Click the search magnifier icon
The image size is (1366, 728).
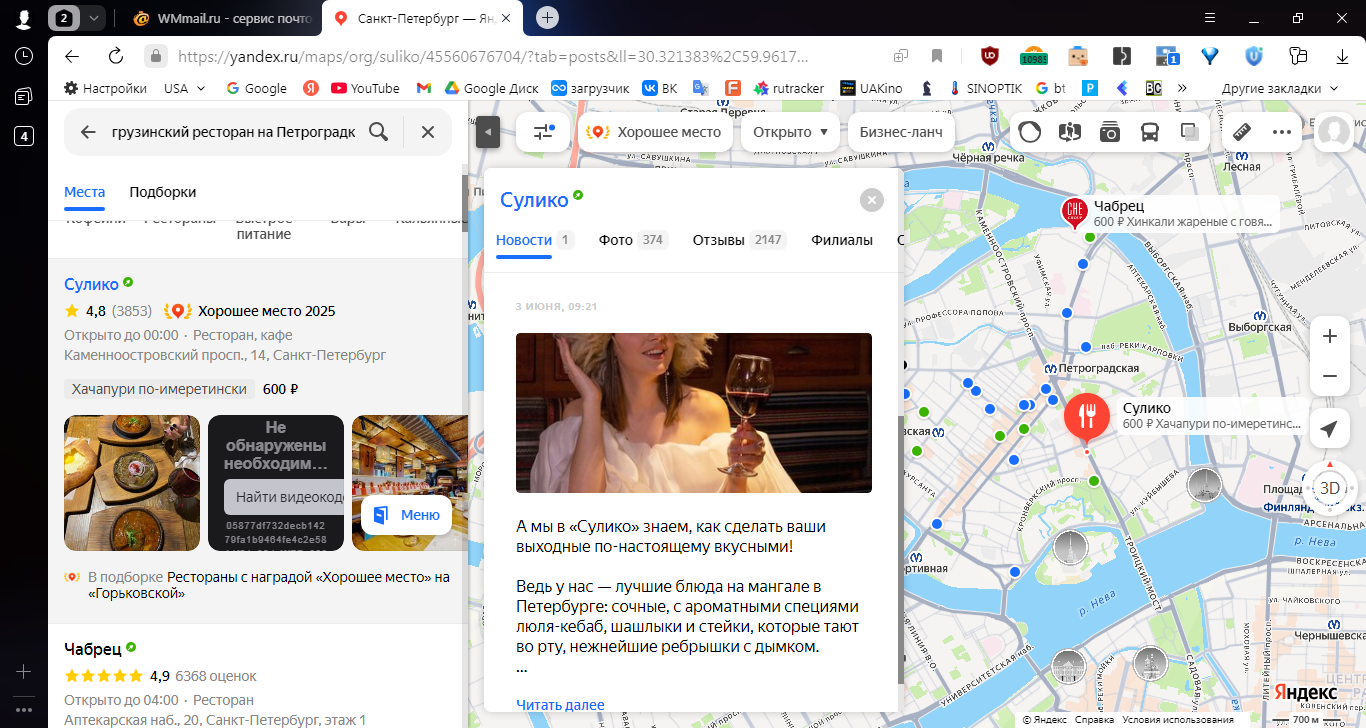[378, 132]
